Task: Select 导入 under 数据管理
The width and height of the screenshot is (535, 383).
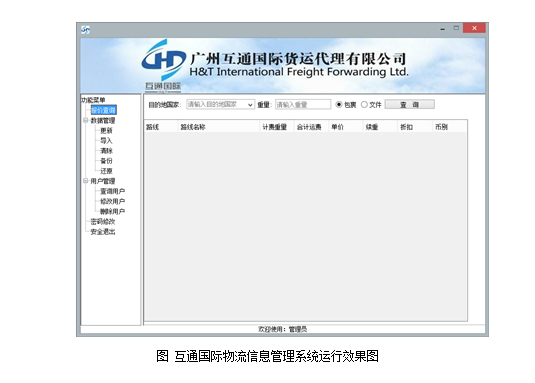Action: [x=106, y=141]
